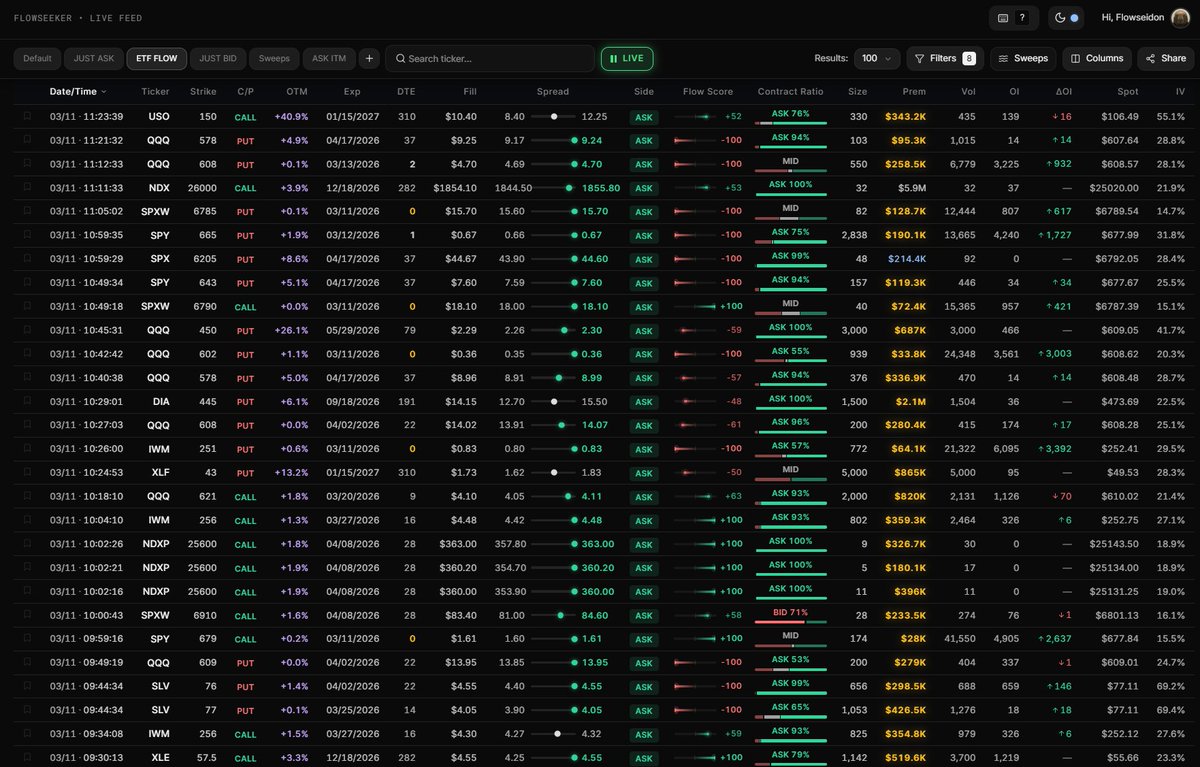Bookmark the SPY row at 10:49:34

28,282
